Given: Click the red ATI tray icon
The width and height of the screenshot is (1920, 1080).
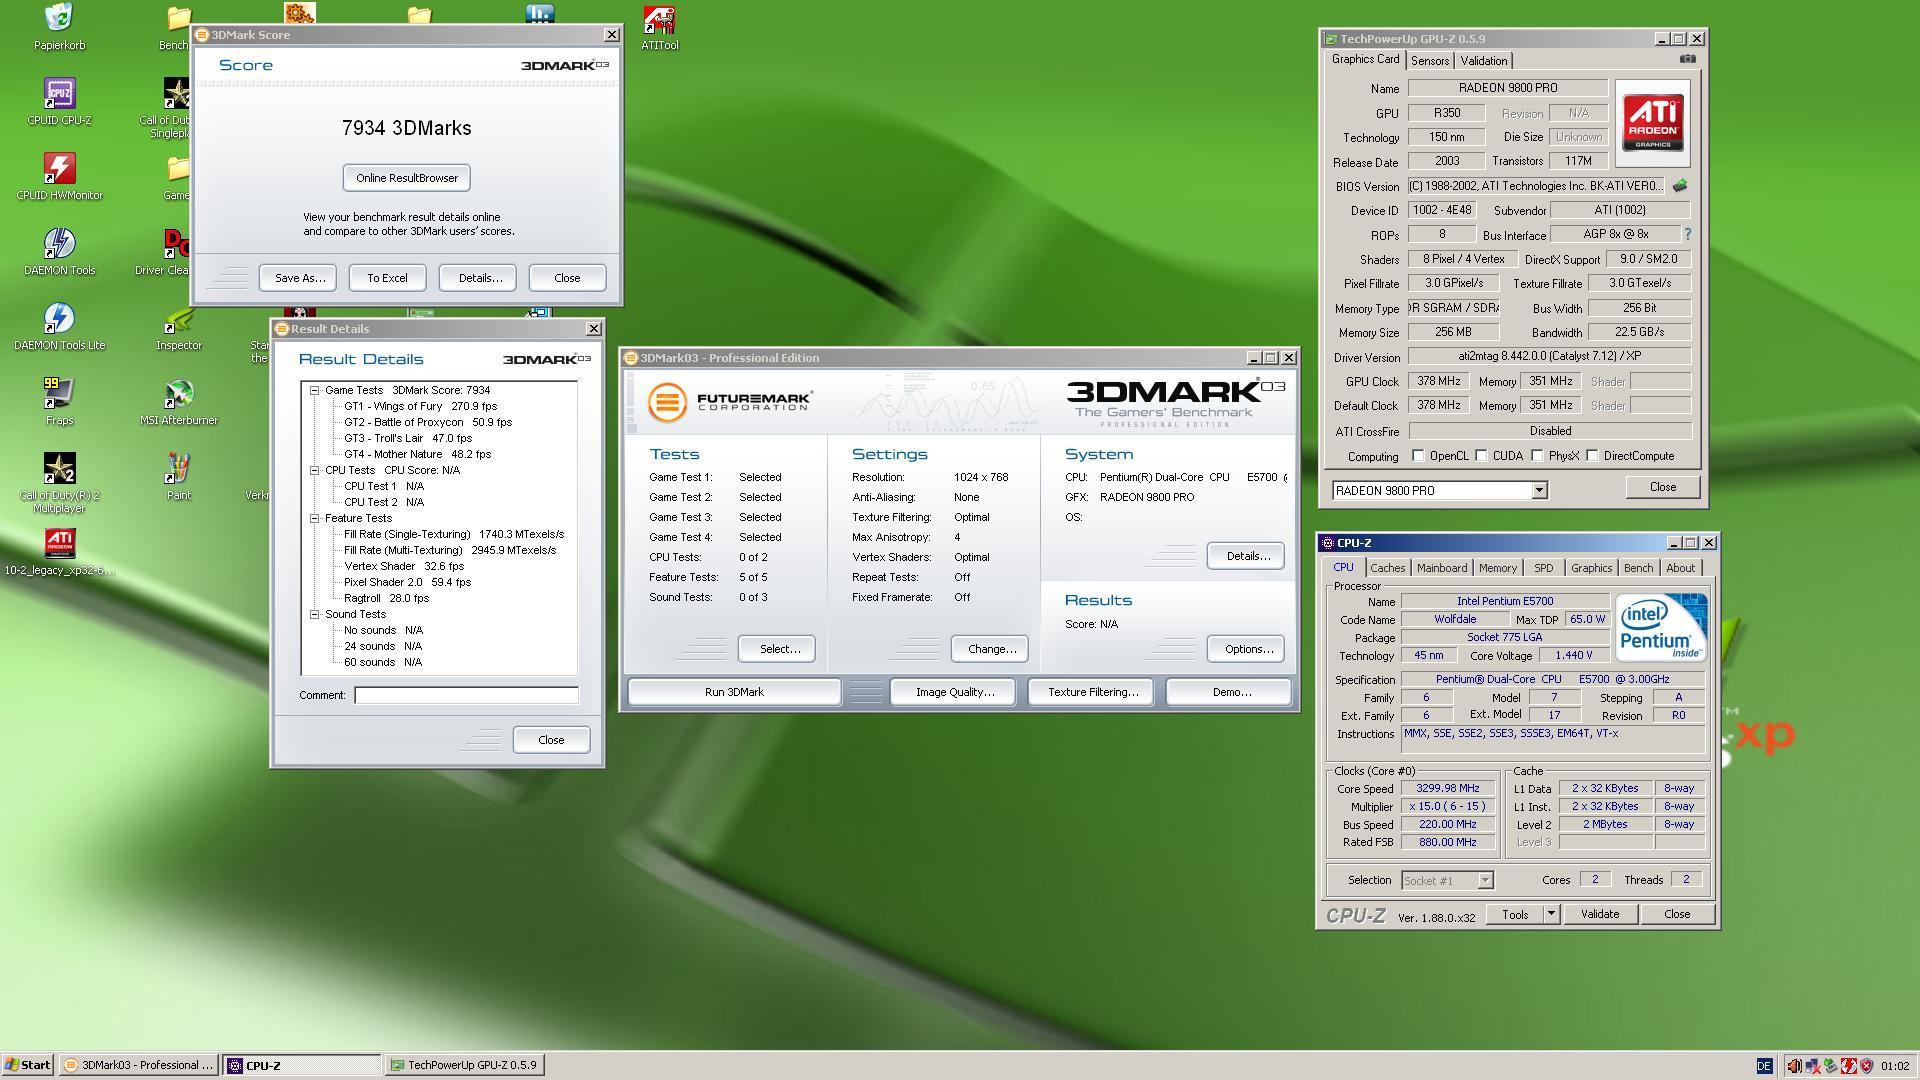Looking at the screenshot, I should point(1848,1066).
